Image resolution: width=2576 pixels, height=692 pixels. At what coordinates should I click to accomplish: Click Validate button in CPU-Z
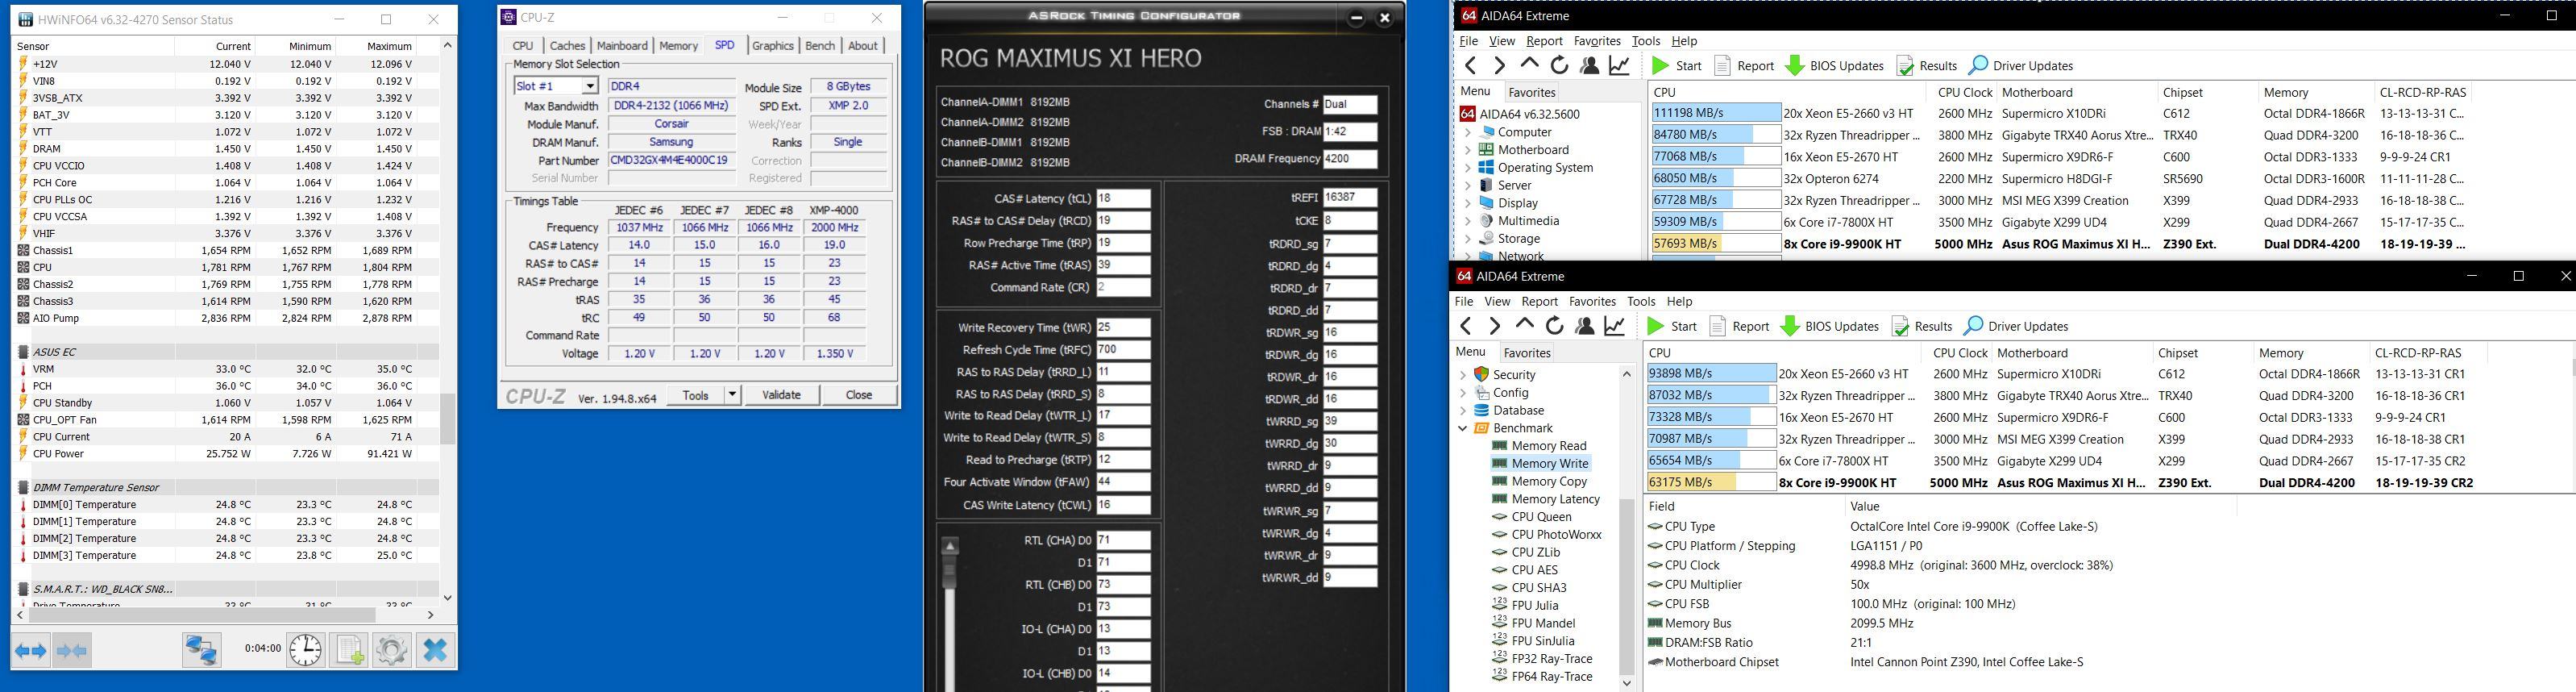coord(781,395)
